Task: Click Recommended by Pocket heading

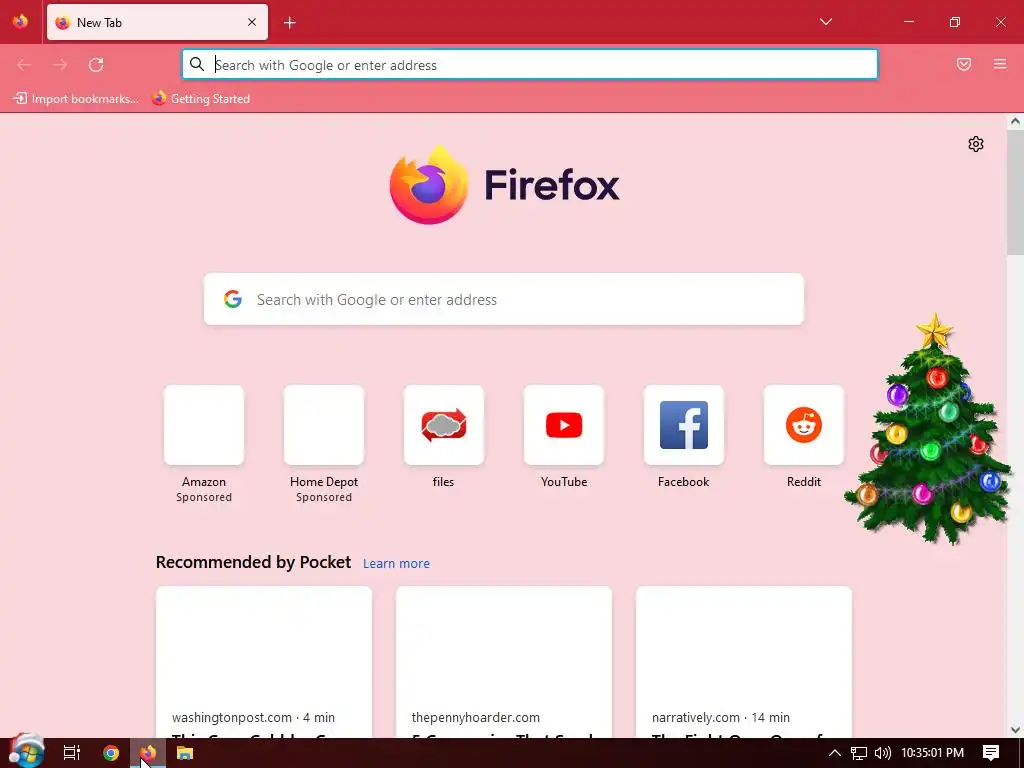Action: [x=253, y=562]
